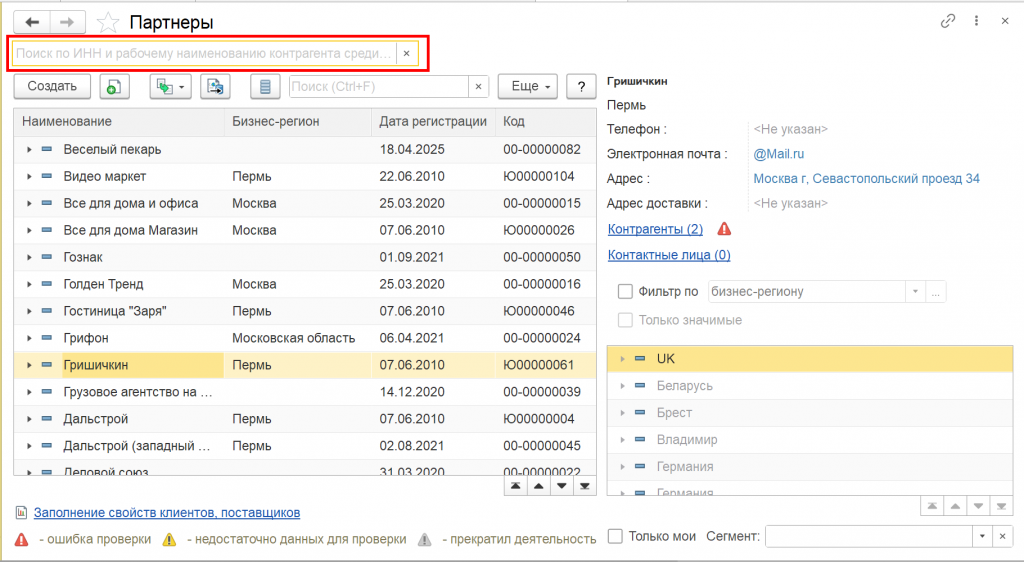Select the Голден Тренд row
This screenshot has width=1024, height=562.
point(305,284)
